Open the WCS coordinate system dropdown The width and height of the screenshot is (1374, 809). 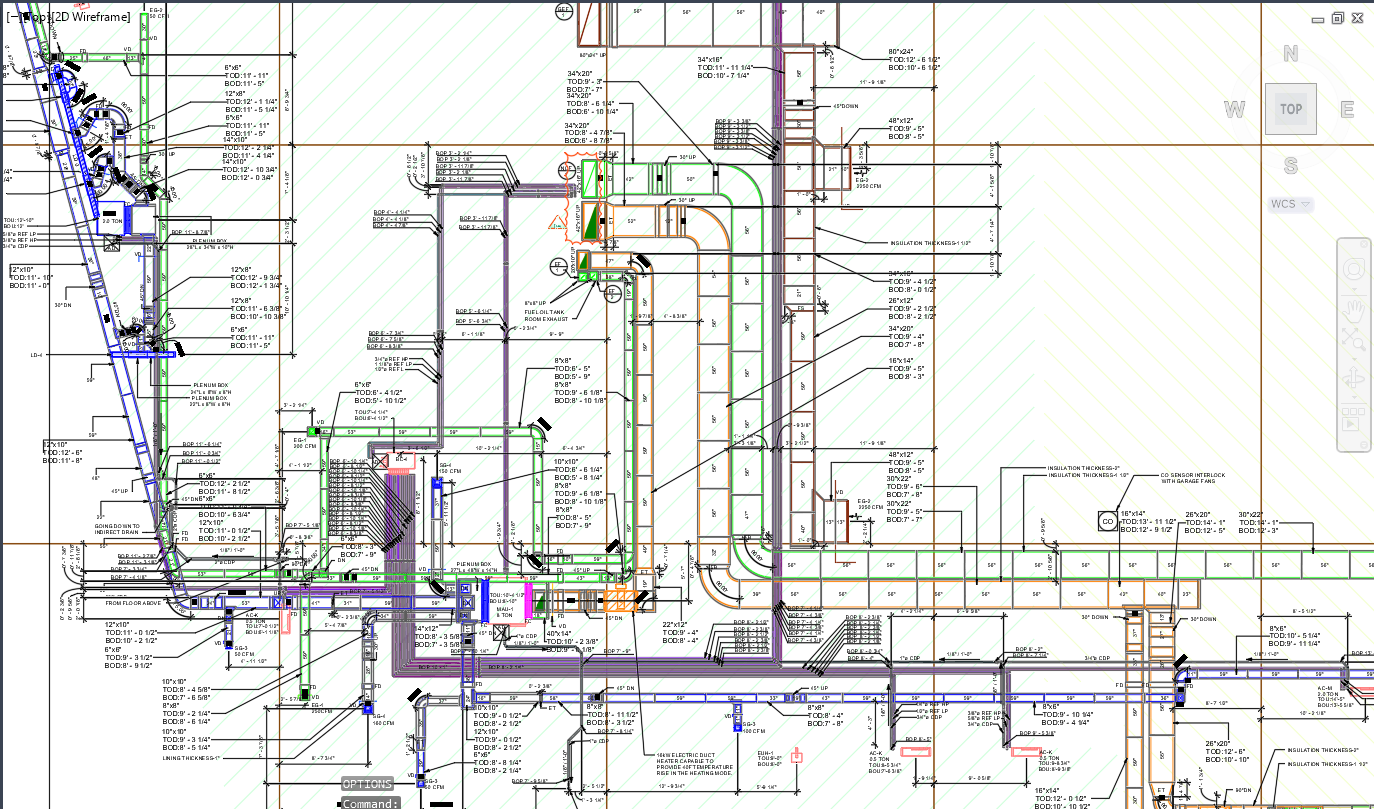click(x=1291, y=204)
